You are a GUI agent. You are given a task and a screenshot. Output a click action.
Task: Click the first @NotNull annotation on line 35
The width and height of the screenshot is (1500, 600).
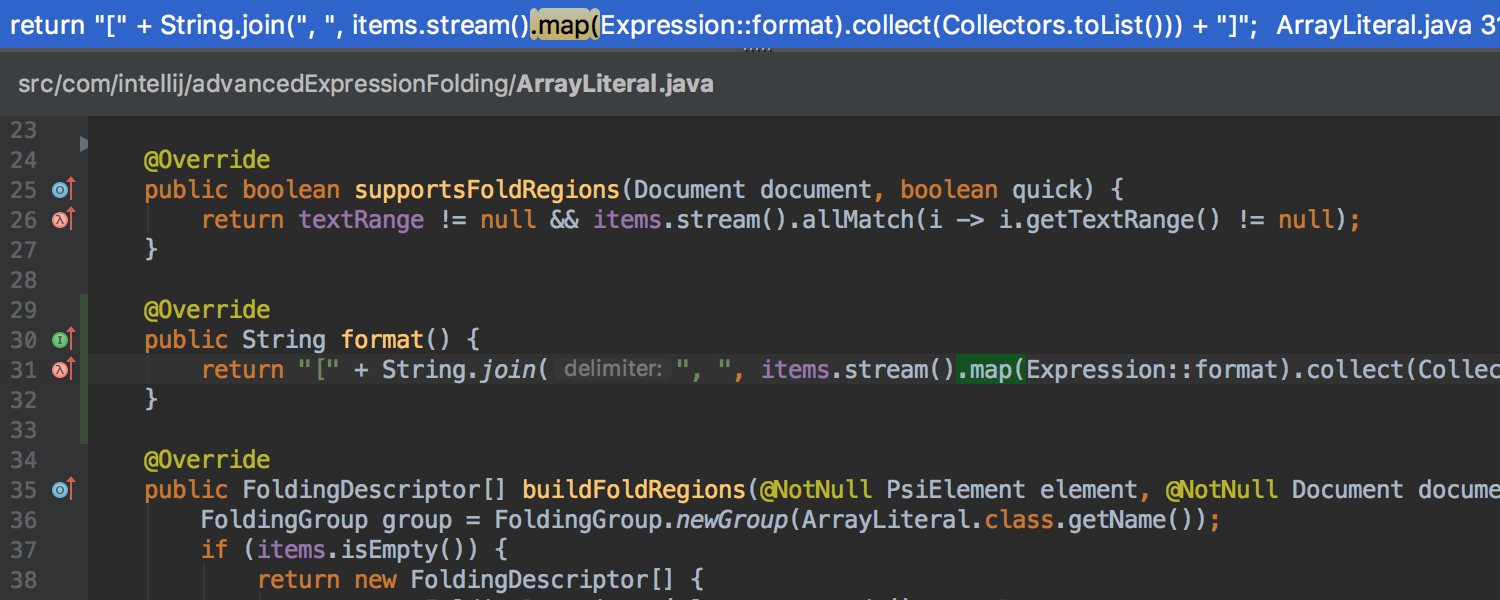coord(816,490)
